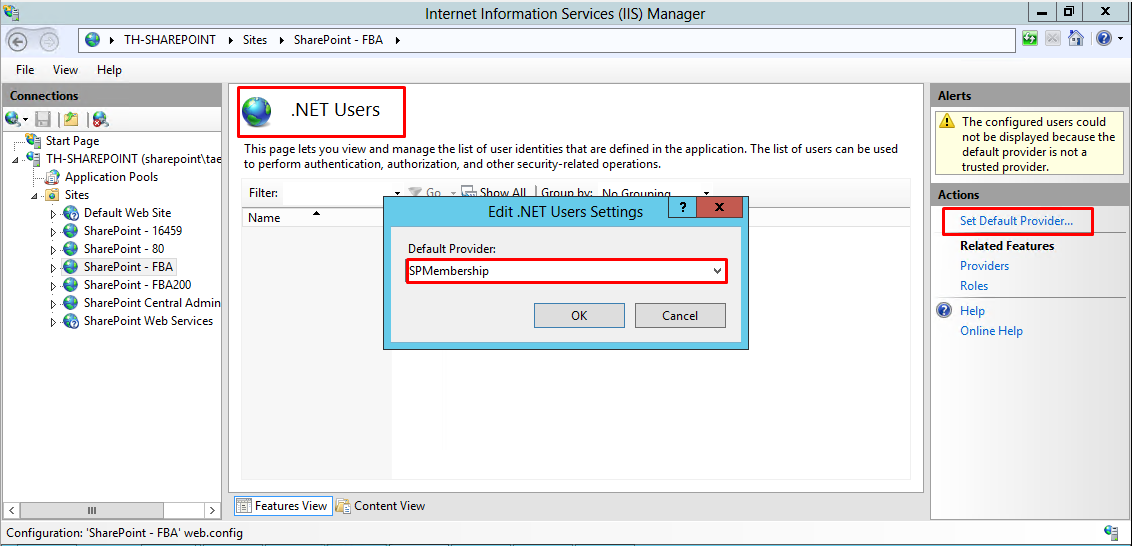Image resolution: width=1132 pixels, height=546 pixels.
Task: Expand the Default Web Site node
Action: pos(52,214)
